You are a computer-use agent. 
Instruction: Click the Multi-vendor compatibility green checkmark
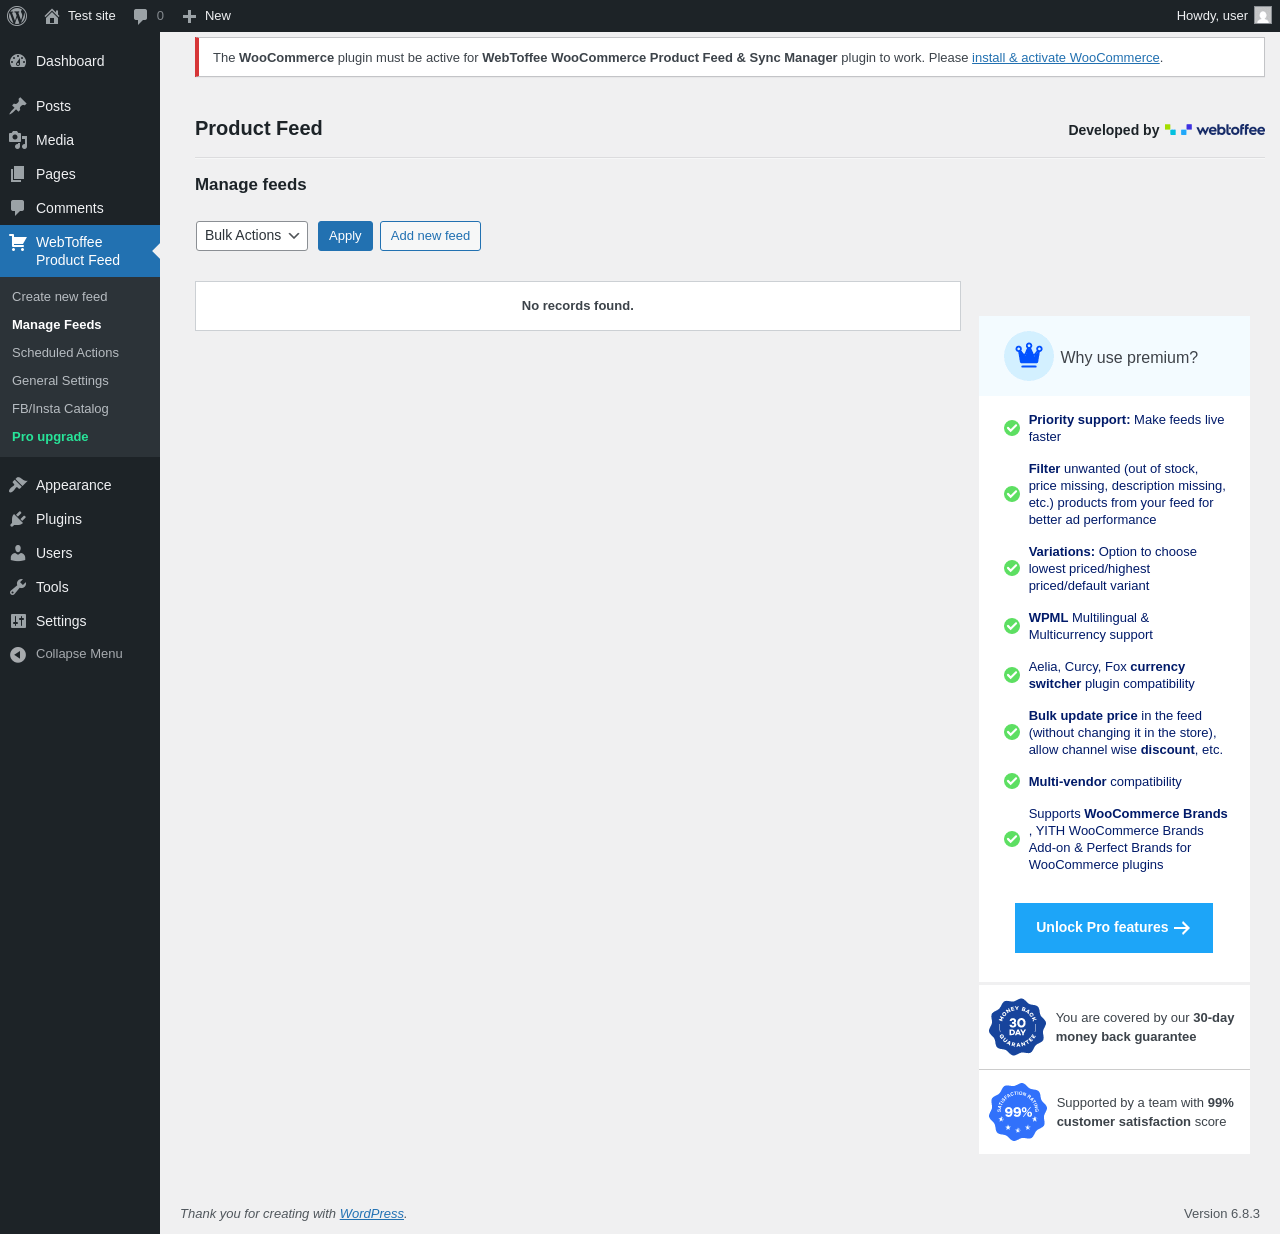tap(1012, 781)
